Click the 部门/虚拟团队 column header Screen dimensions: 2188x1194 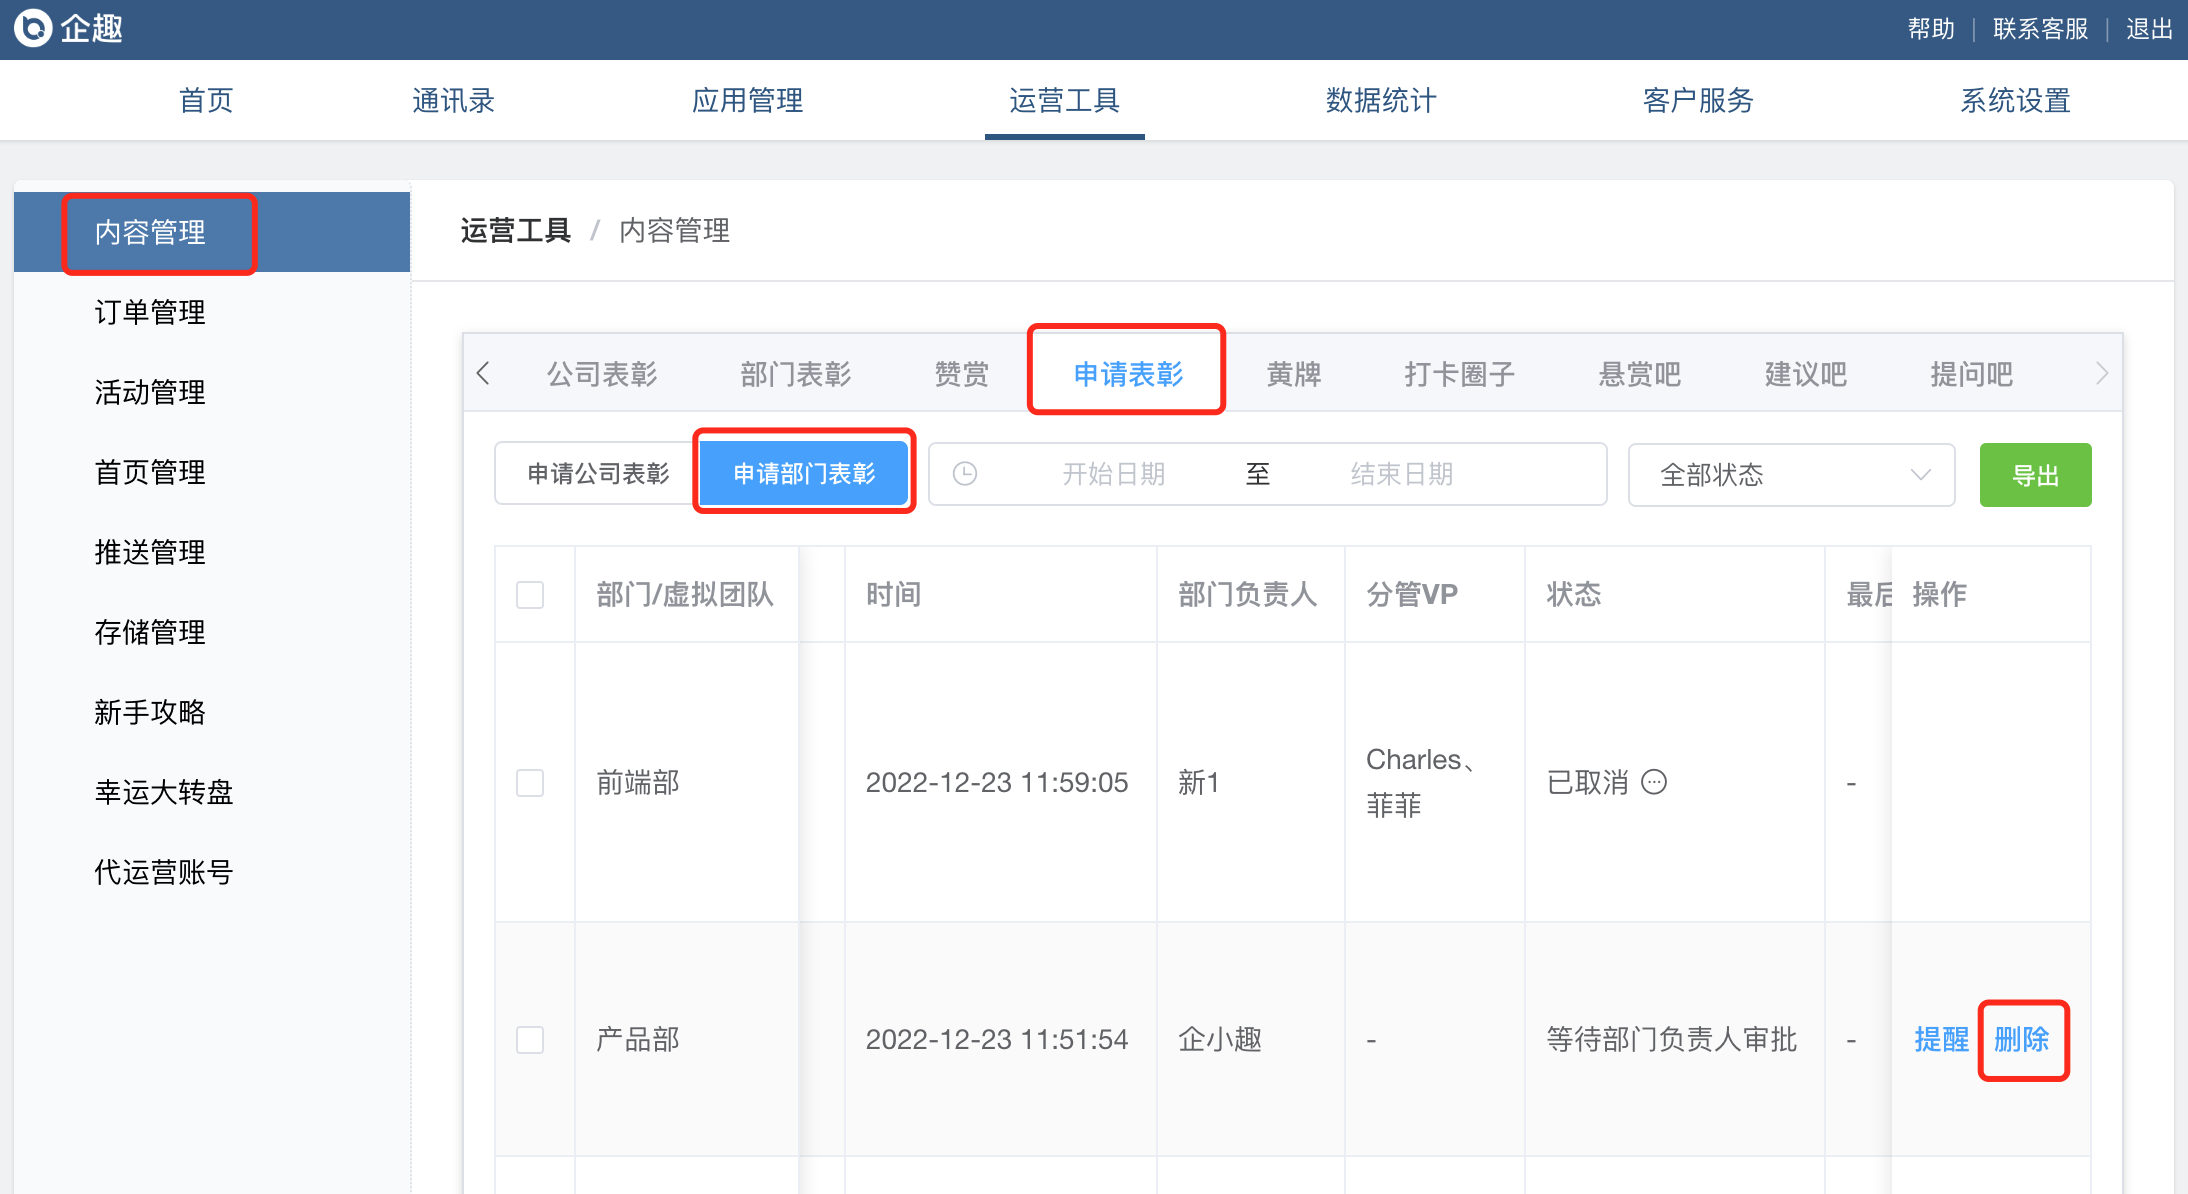[685, 595]
